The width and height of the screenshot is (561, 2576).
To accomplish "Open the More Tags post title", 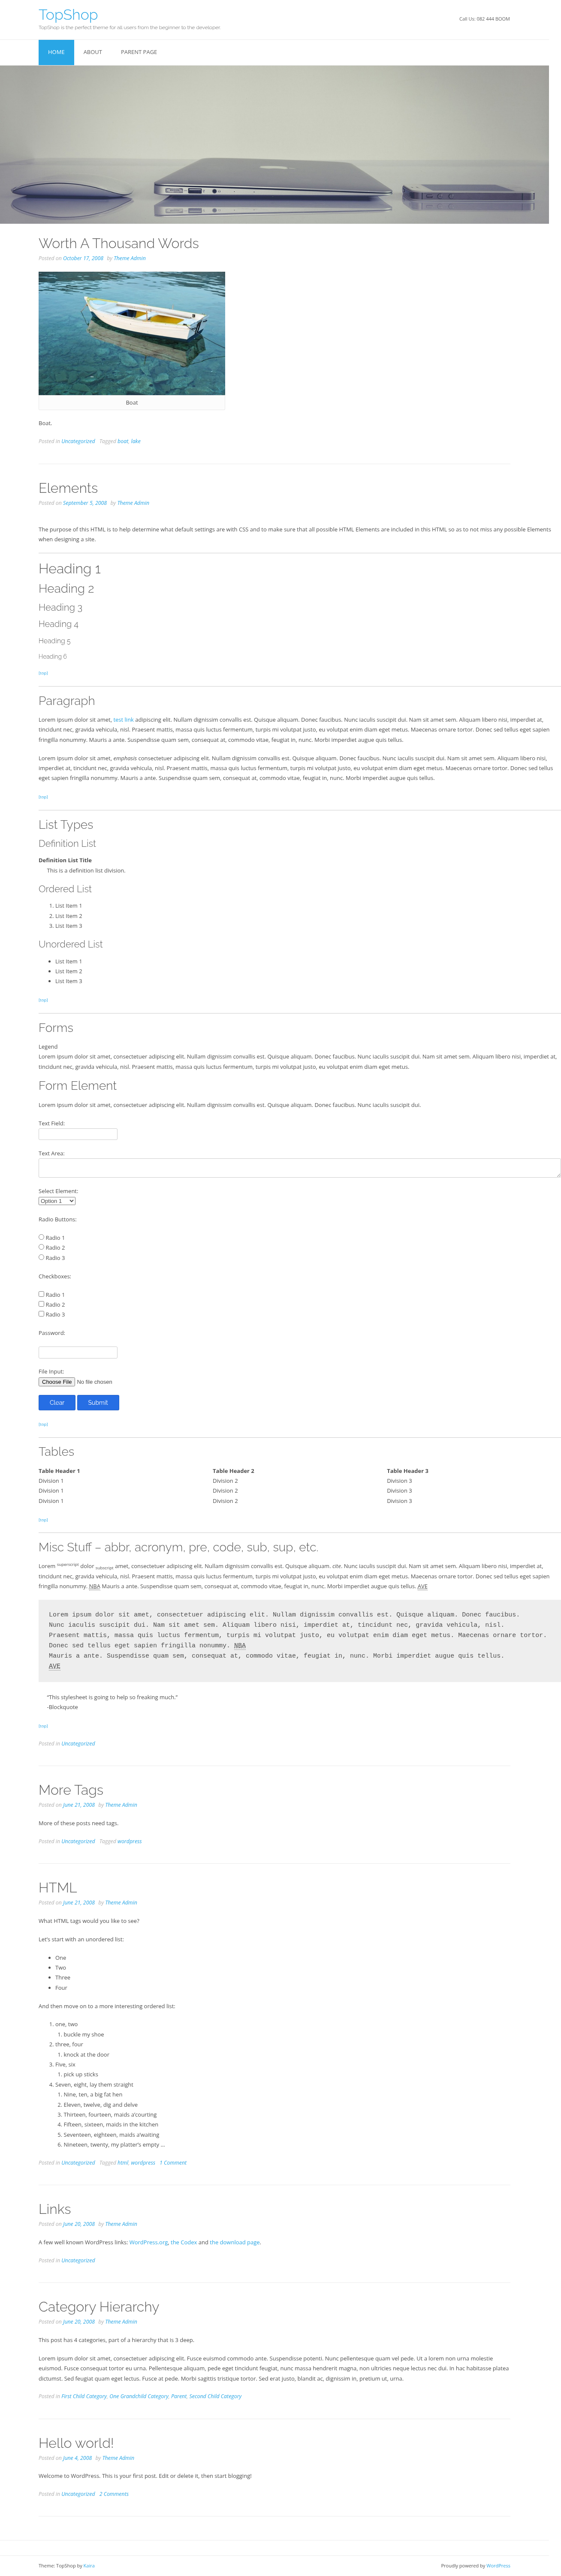I will pos(71,1790).
